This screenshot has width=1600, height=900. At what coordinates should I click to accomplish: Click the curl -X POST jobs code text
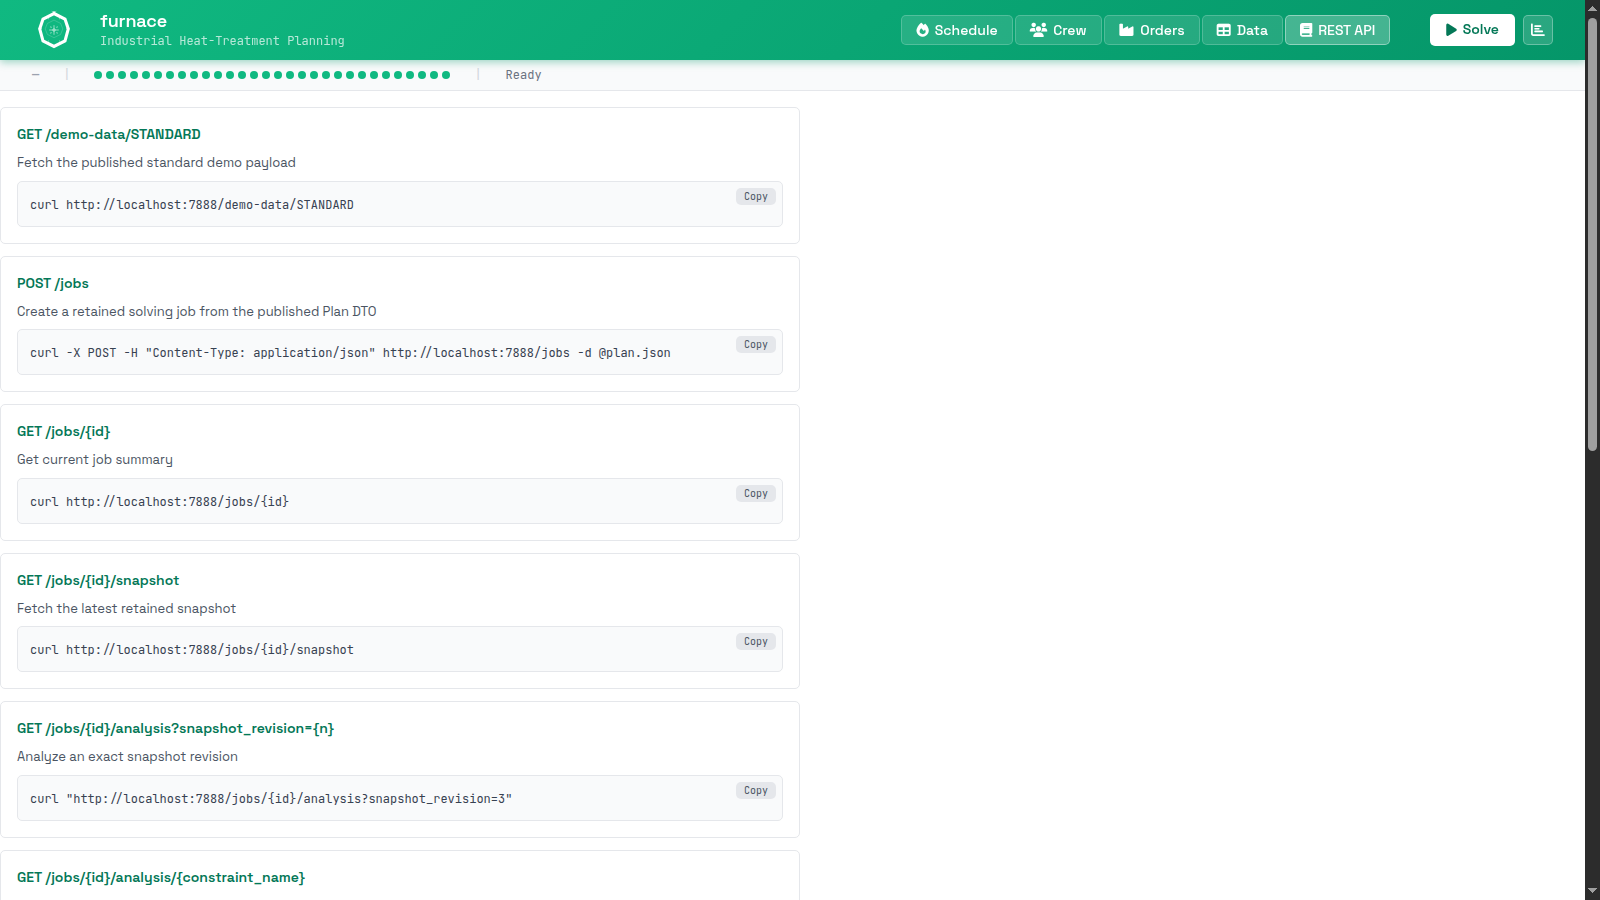(350, 353)
